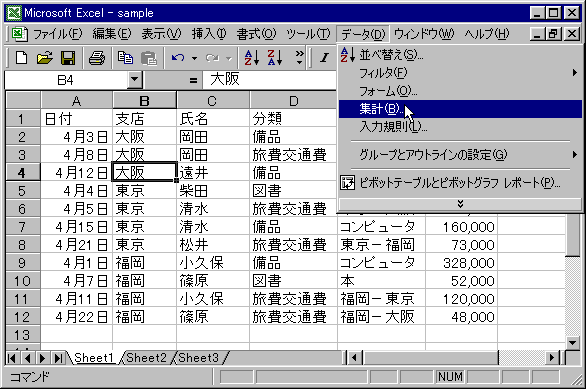The width and height of the screenshot is (586, 389).
Task: Open the ウィンドウ(W) menu
Action: coord(424,34)
